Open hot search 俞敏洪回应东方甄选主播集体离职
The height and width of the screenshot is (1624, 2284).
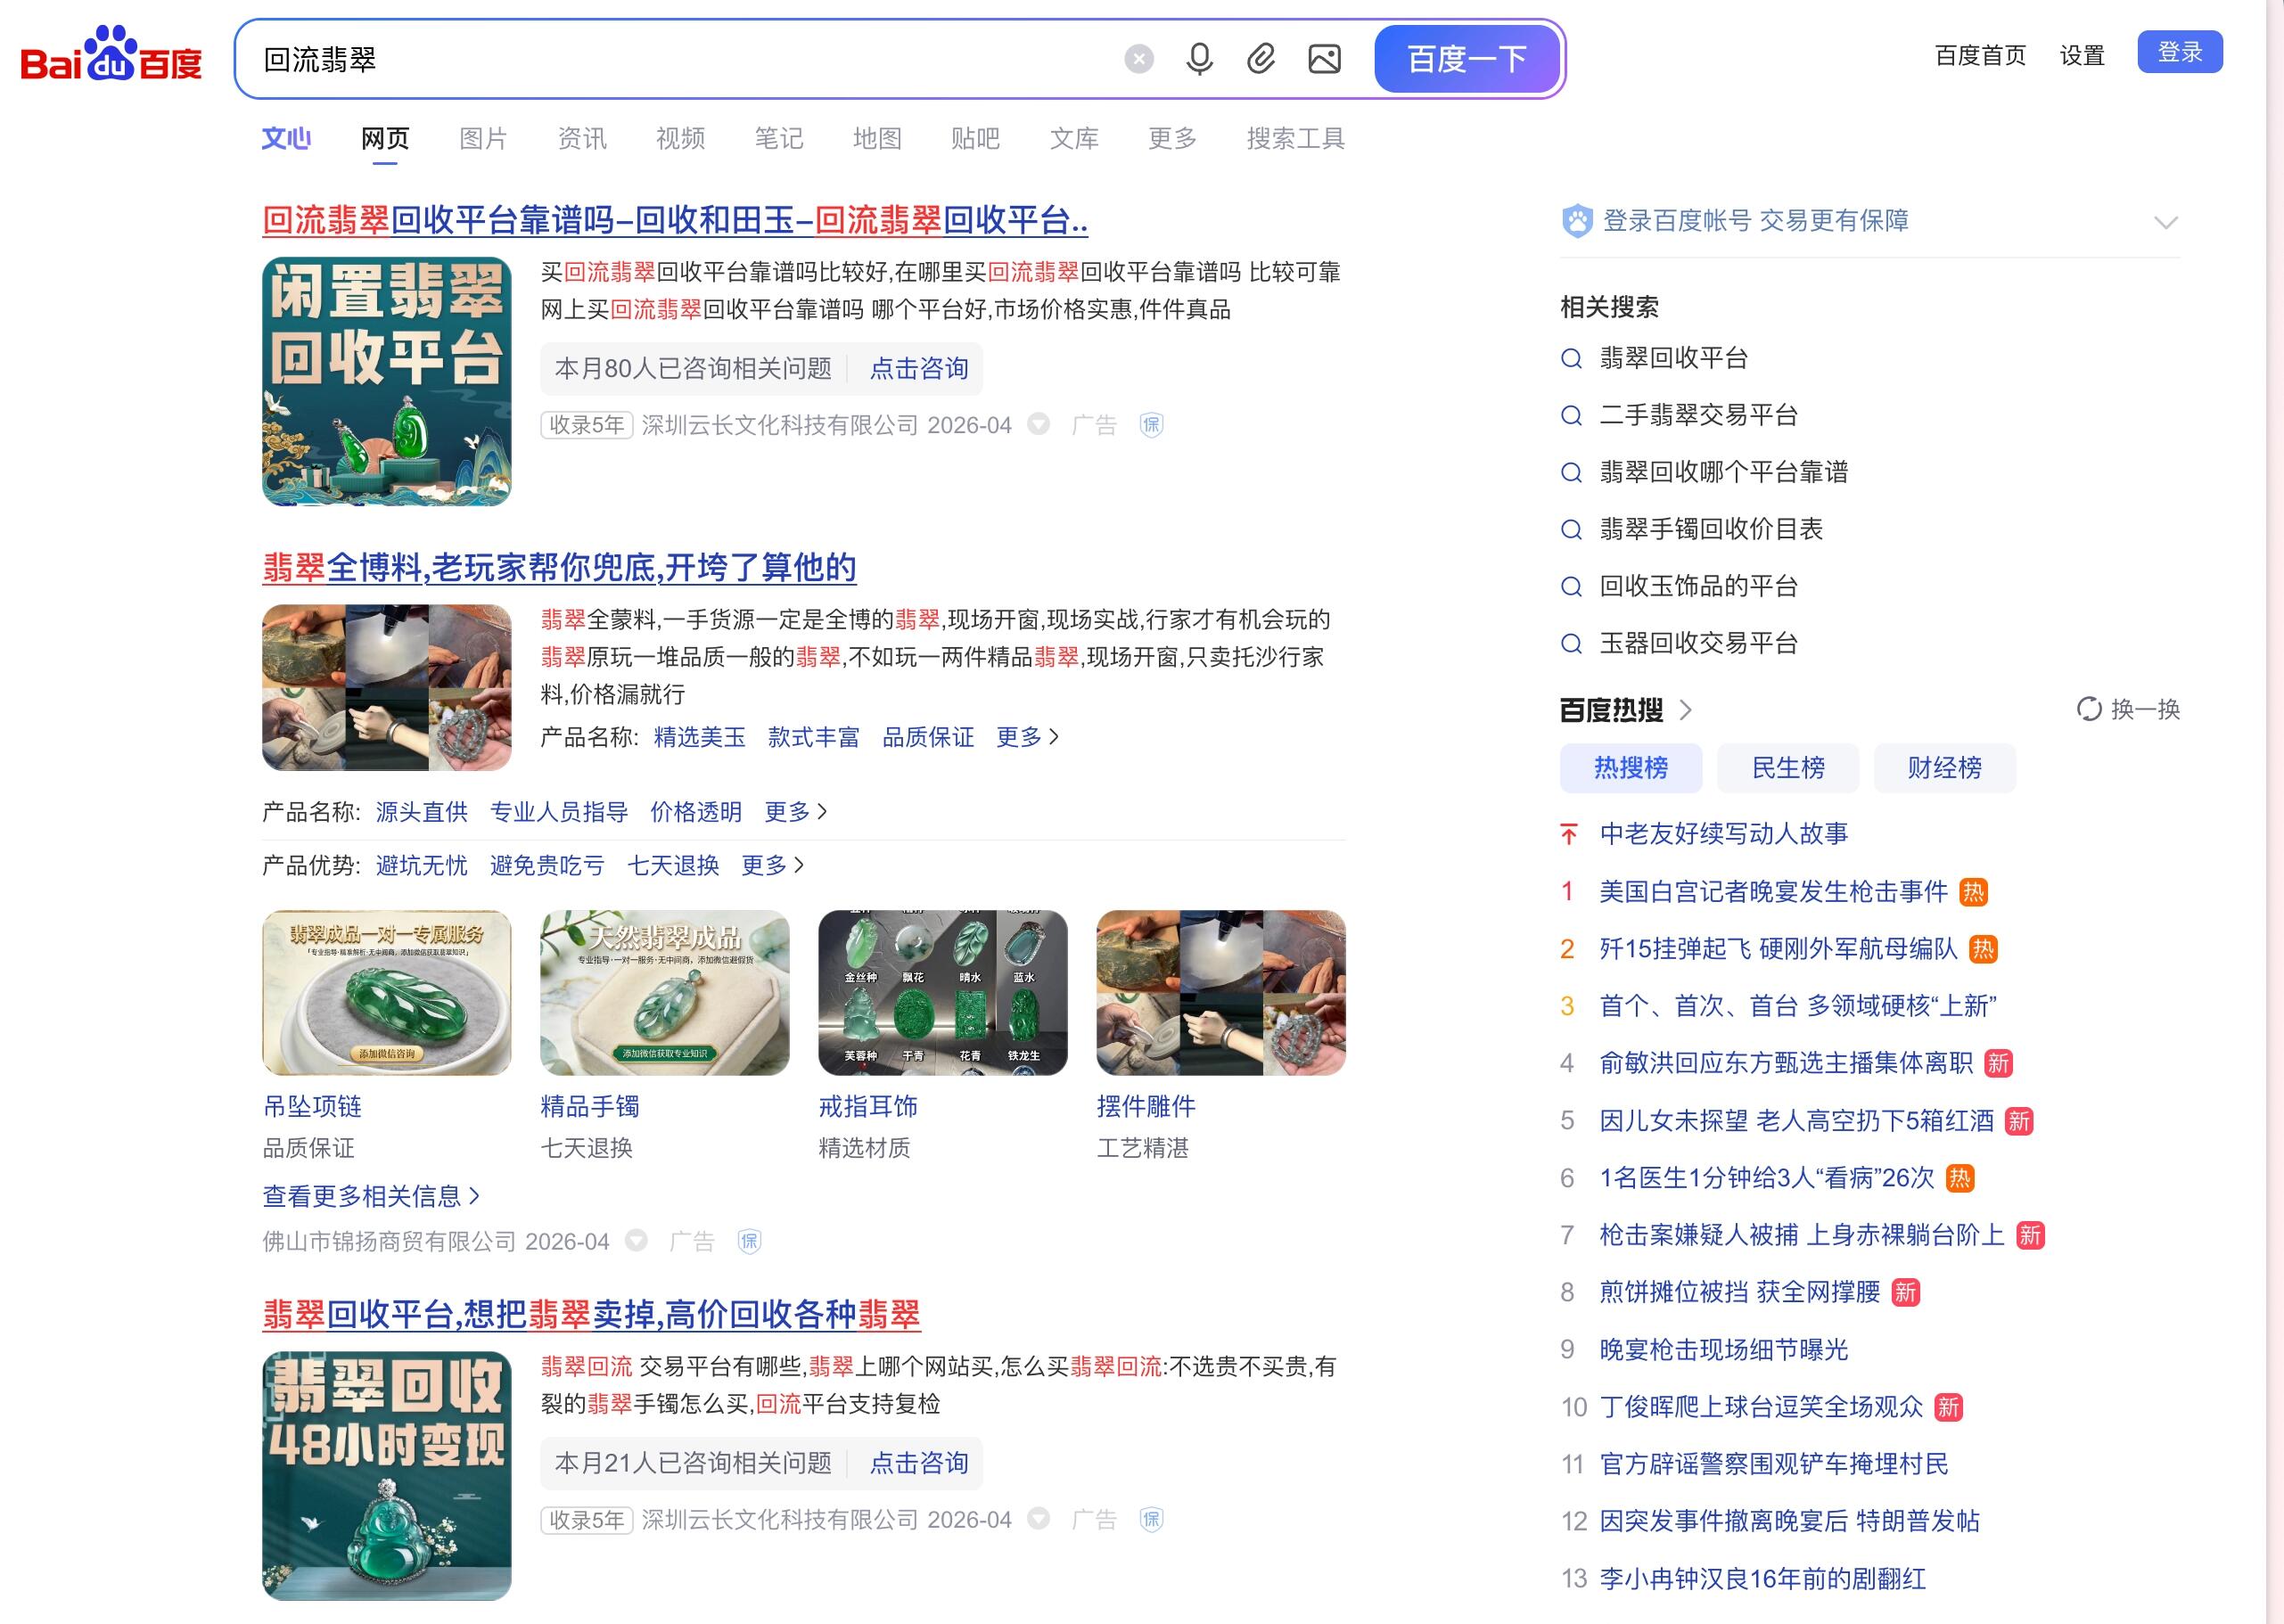[1785, 1063]
